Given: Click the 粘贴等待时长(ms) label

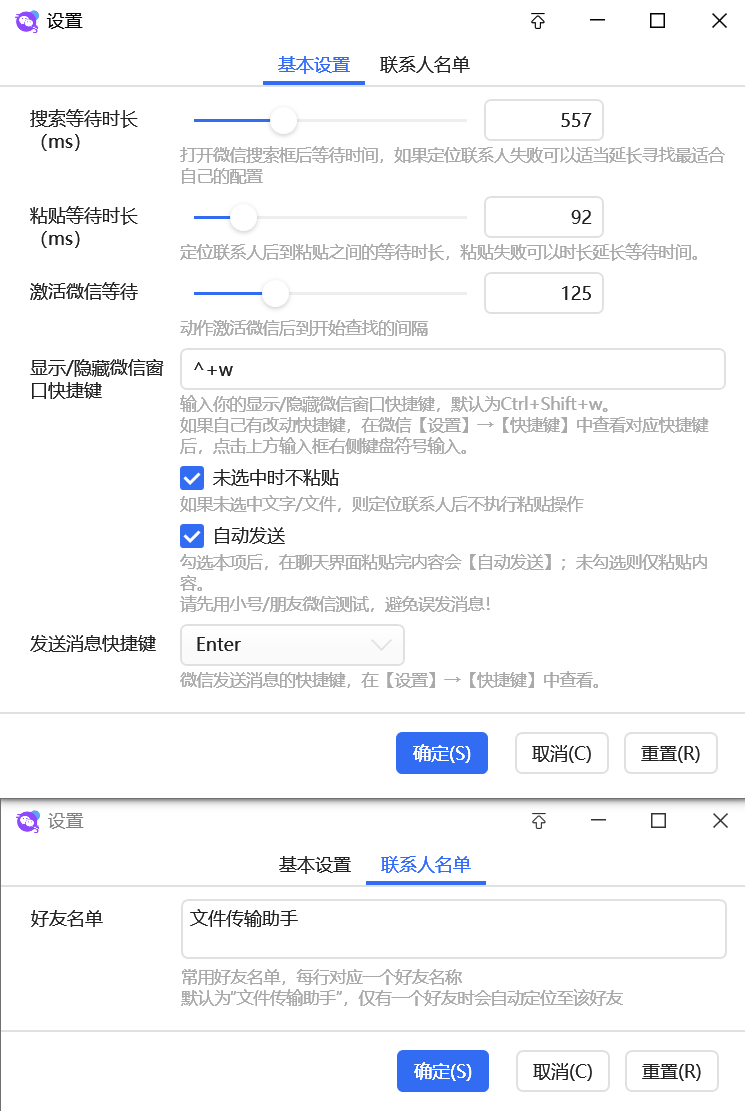Looking at the screenshot, I should pos(84,227).
